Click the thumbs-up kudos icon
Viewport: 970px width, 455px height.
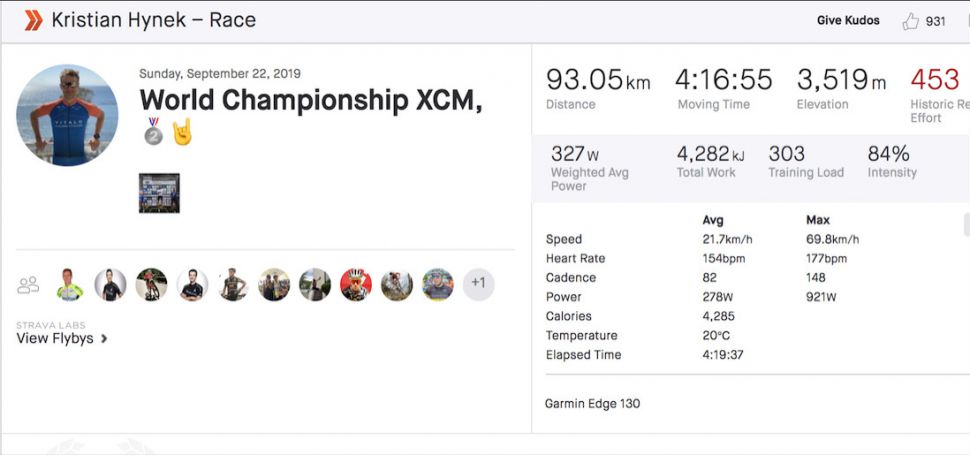pos(910,21)
